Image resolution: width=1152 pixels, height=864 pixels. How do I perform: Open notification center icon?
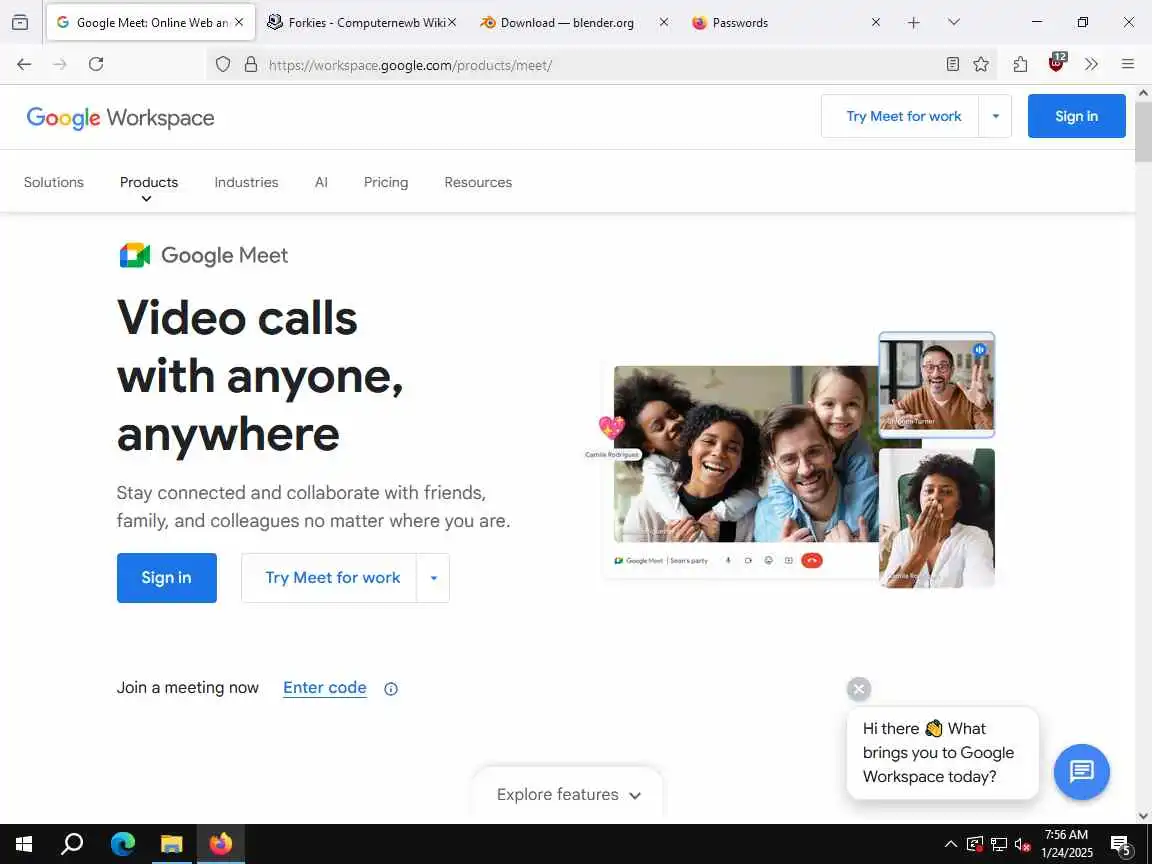pos(1120,845)
